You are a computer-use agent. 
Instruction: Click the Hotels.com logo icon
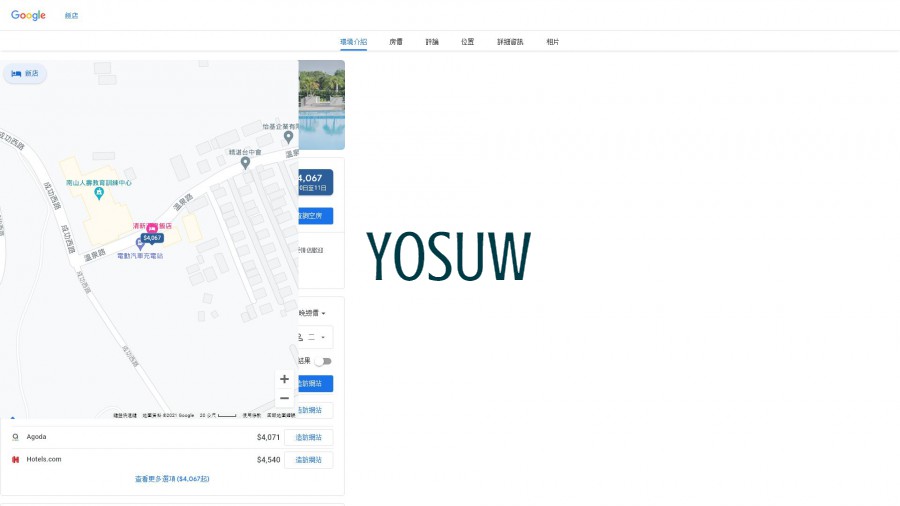(x=15, y=460)
